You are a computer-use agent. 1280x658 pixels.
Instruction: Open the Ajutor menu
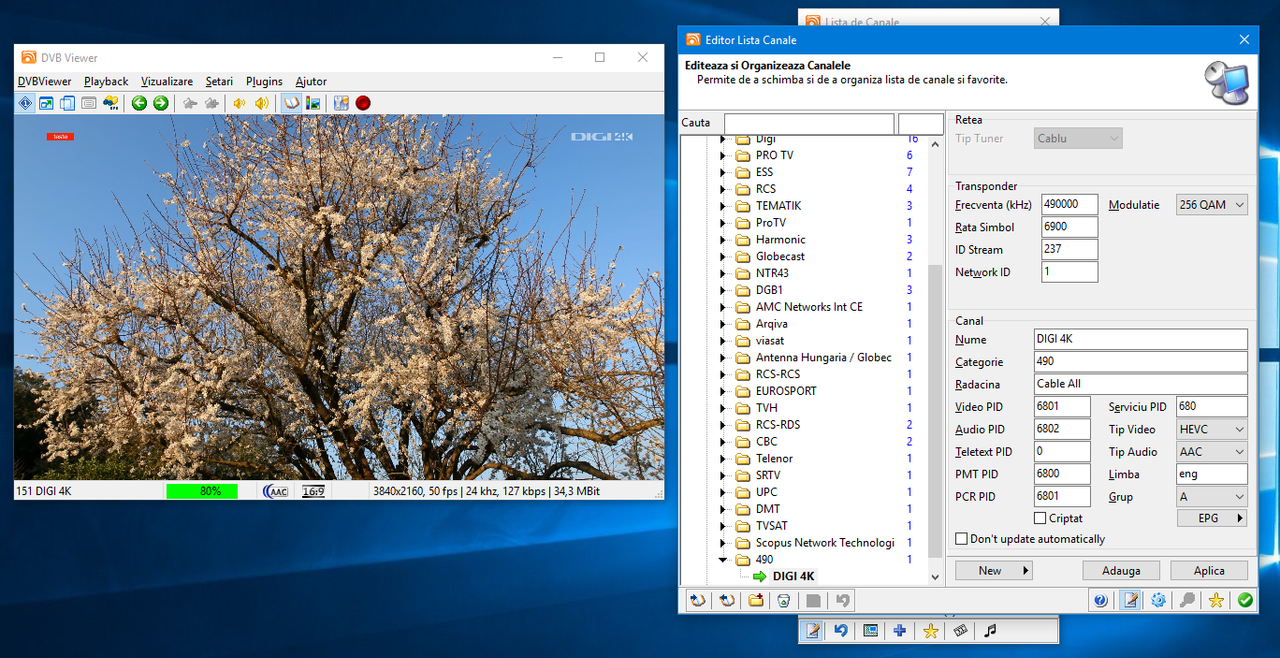311,81
